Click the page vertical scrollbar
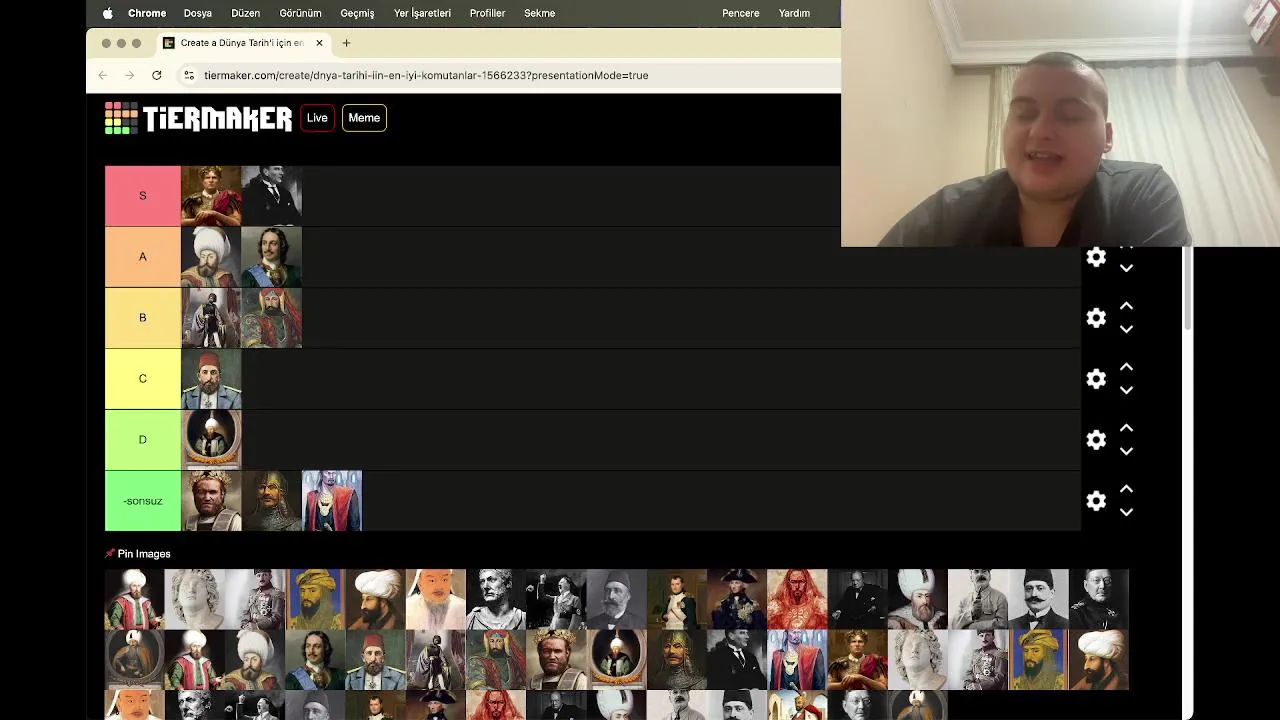This screenshot has width=1280, height=720. click(1187, 290)
